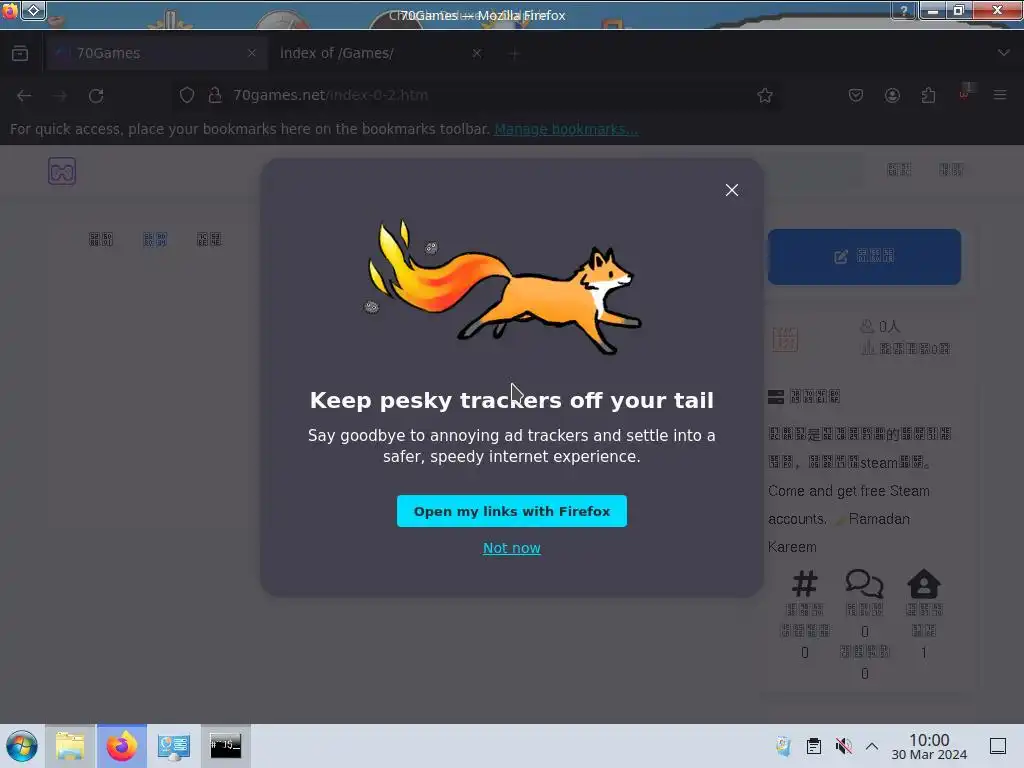This screenshot has width=1024, height=768.
Task: Open the clipboard tray icon
Action: click(814, 746)
